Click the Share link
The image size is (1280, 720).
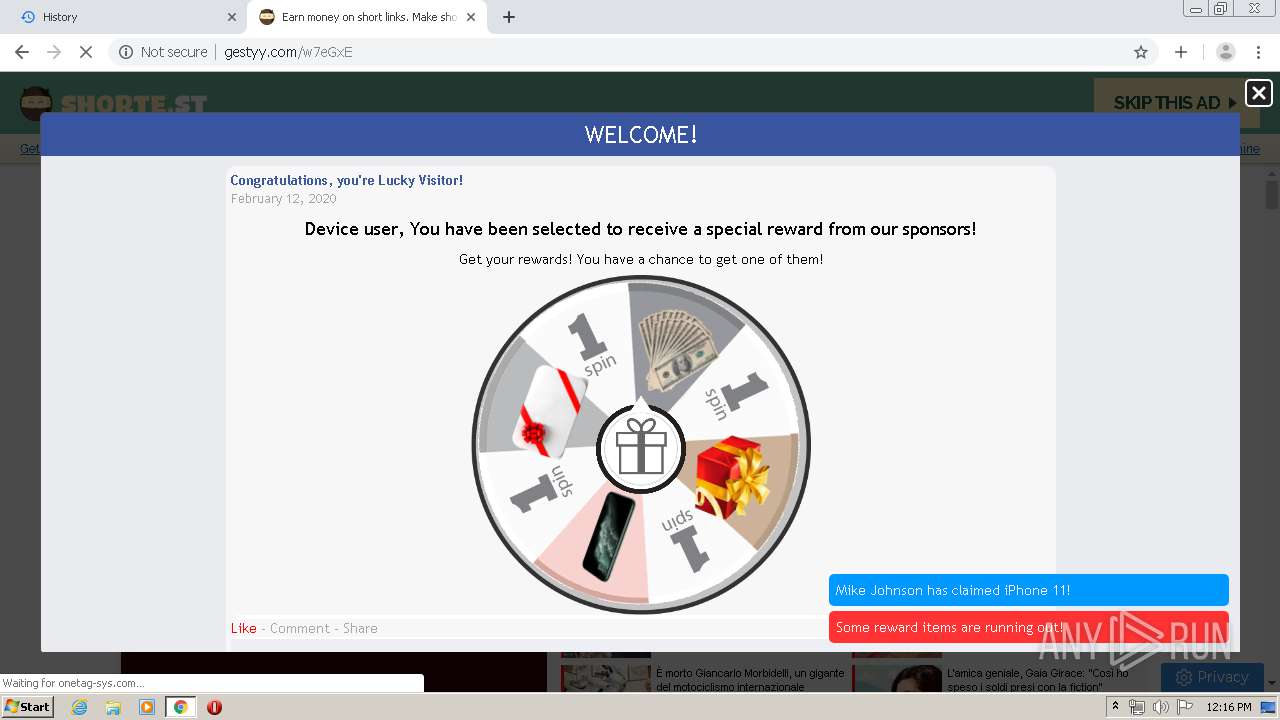pyautogui.click(x=360, y=628)
